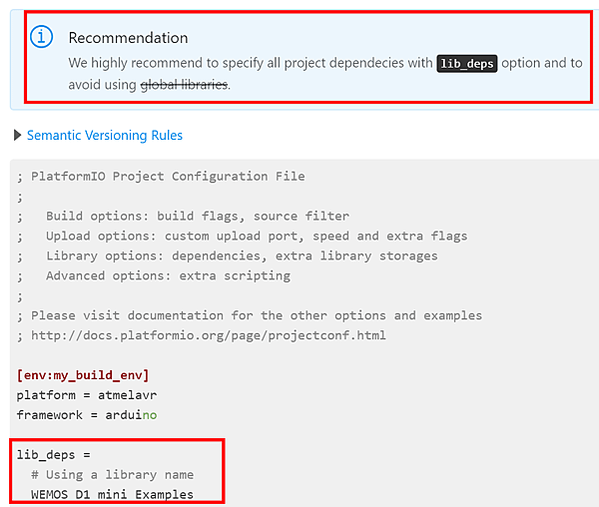Click the [env:my_build_env] section header
Viewport: 599px width, 507px height.
pos(83,375)
